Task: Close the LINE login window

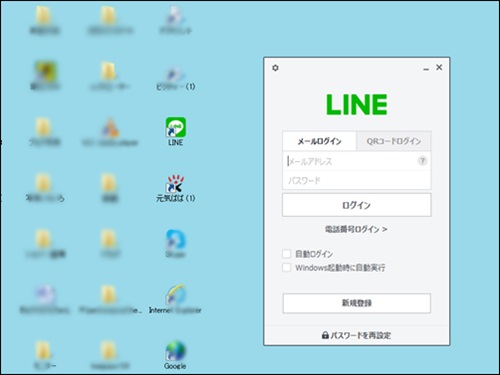Action: coord(439,67)
